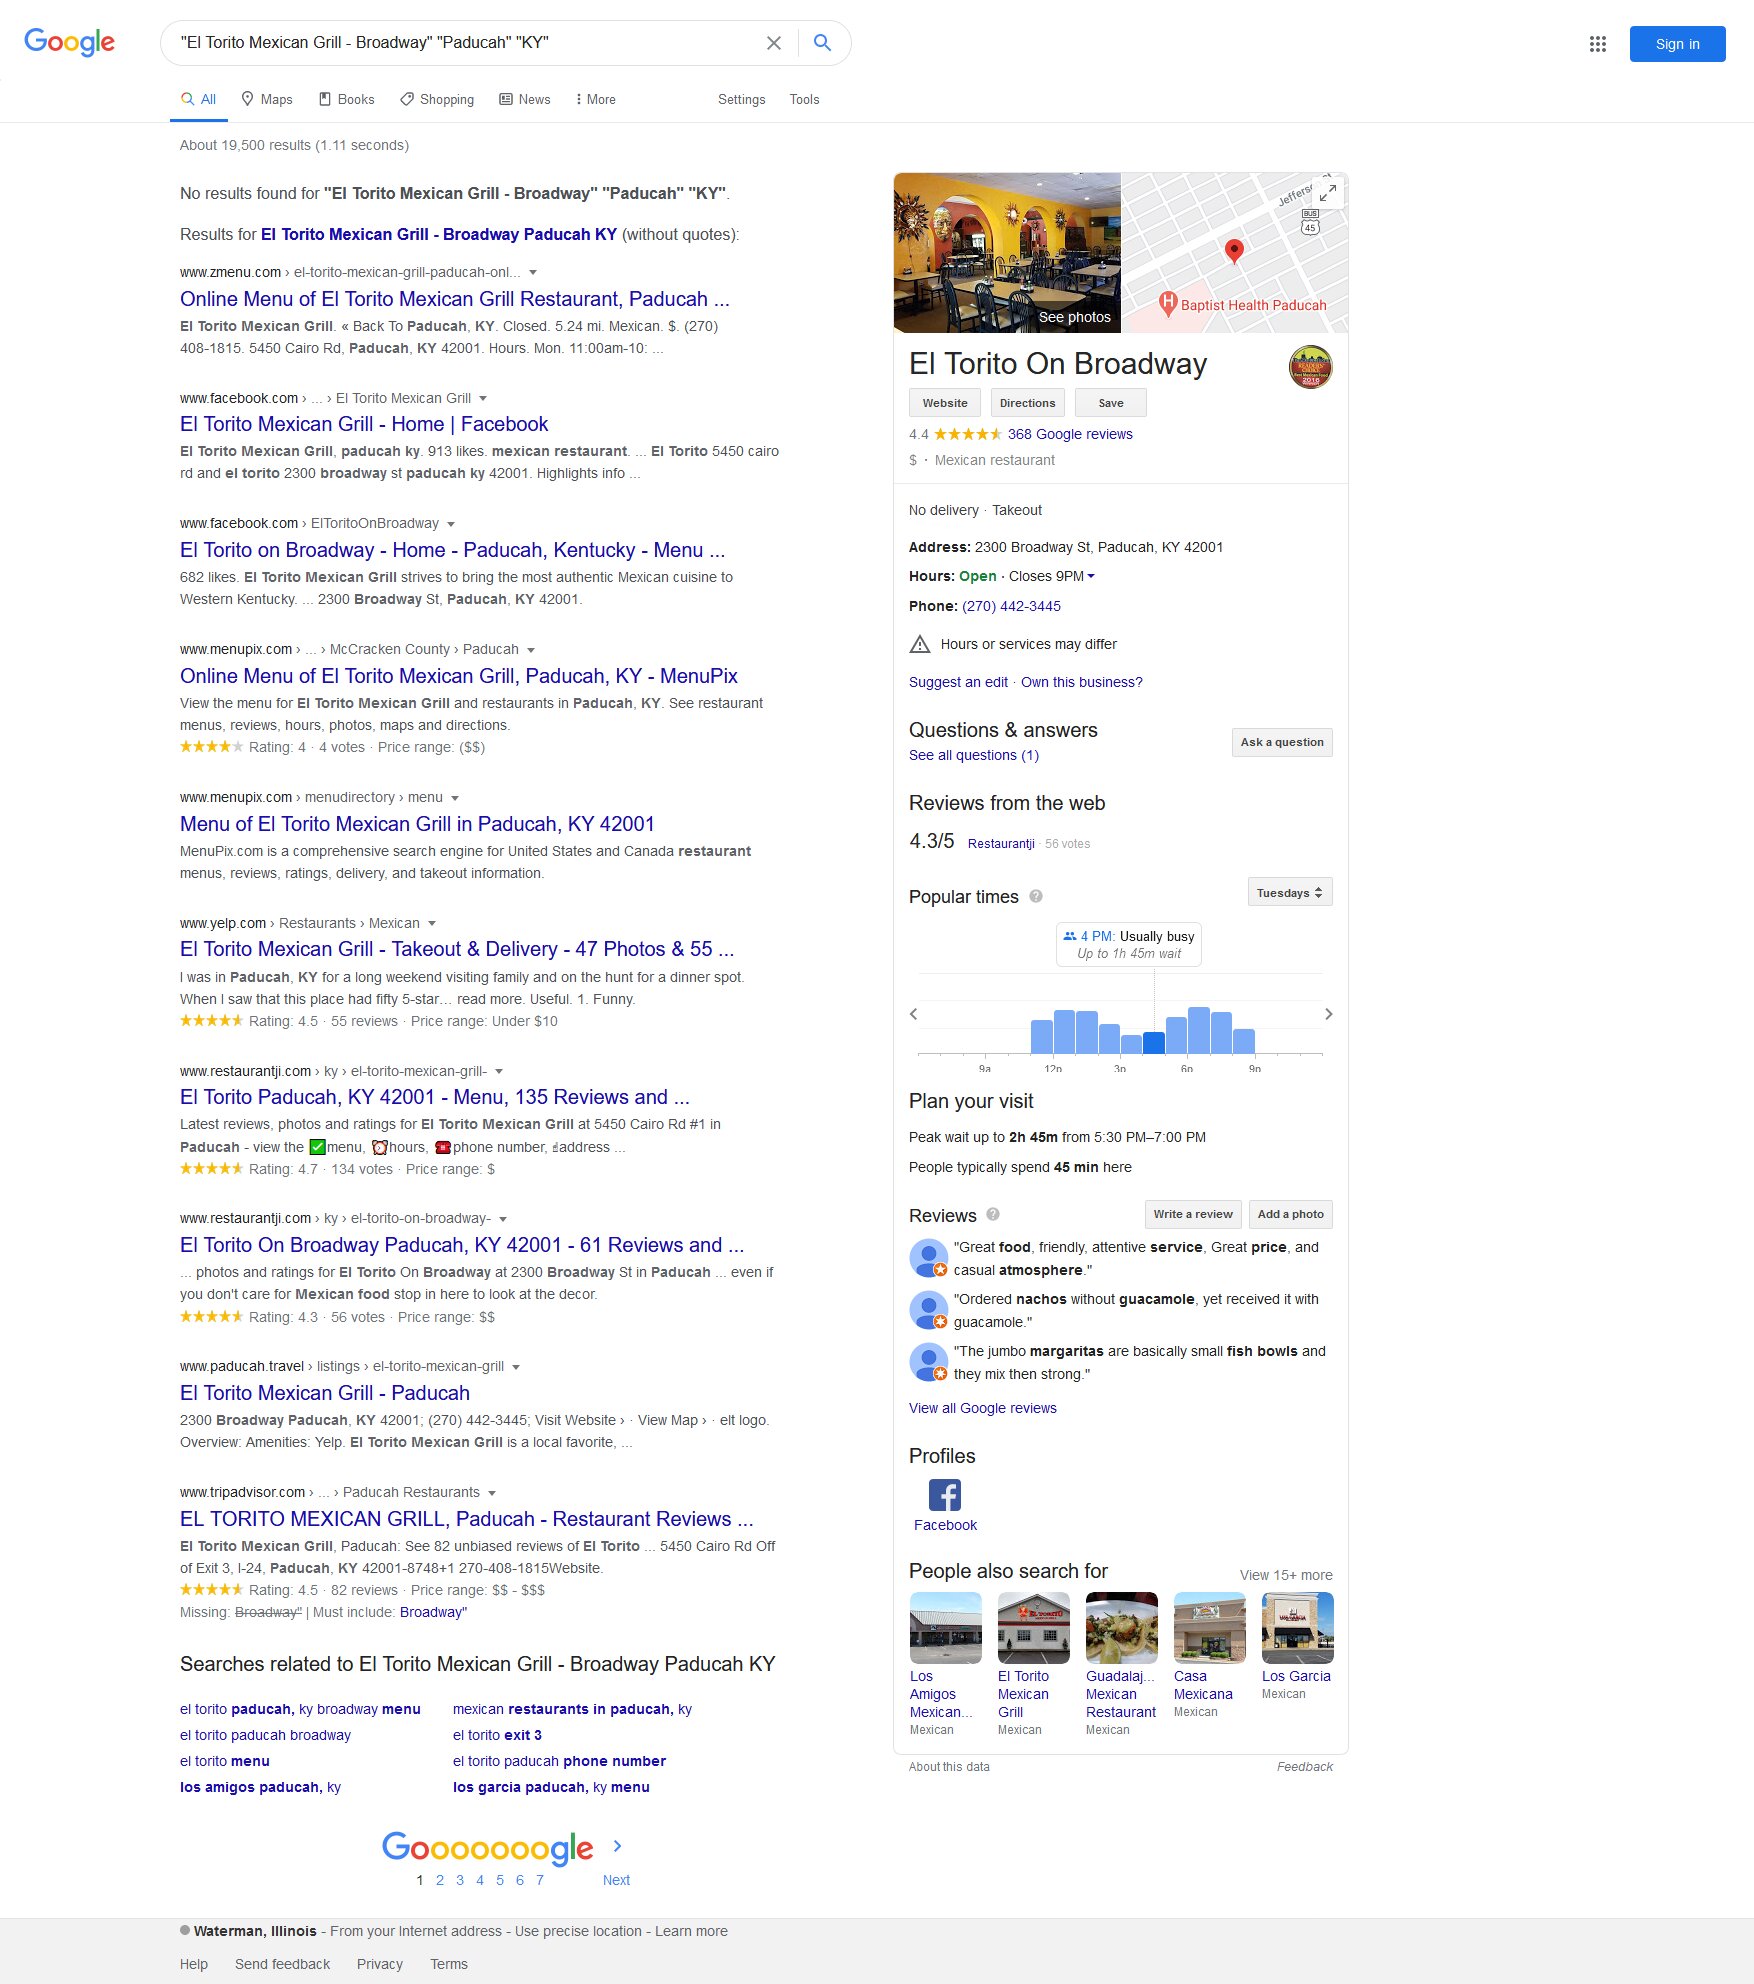1754x1984 pixels.
Task: Open Settings in the search bar menu
Action: coord(741,99)
